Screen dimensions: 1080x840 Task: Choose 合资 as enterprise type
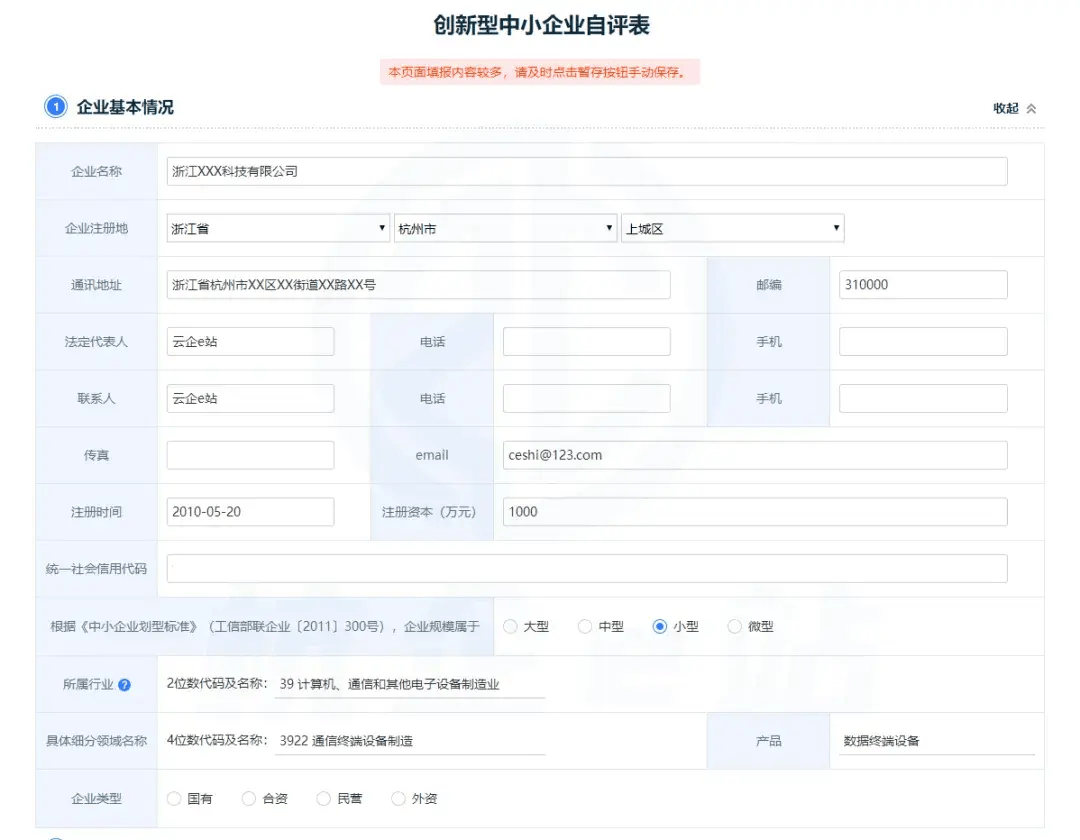(249, 799)
